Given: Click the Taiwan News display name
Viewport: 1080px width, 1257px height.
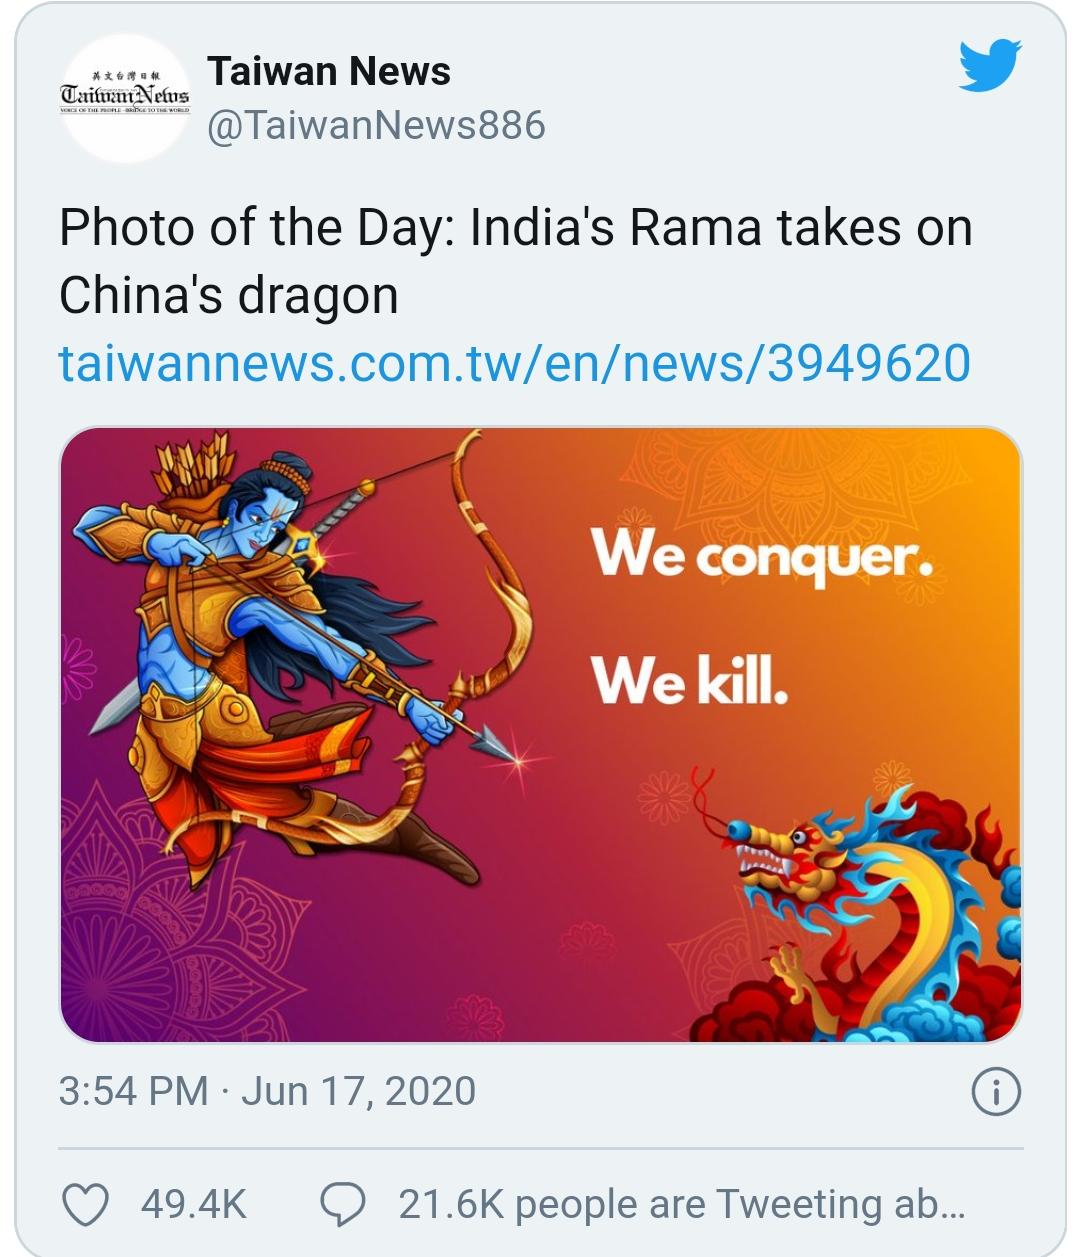Looking at the screenshot, I should (x=329, y=71).
